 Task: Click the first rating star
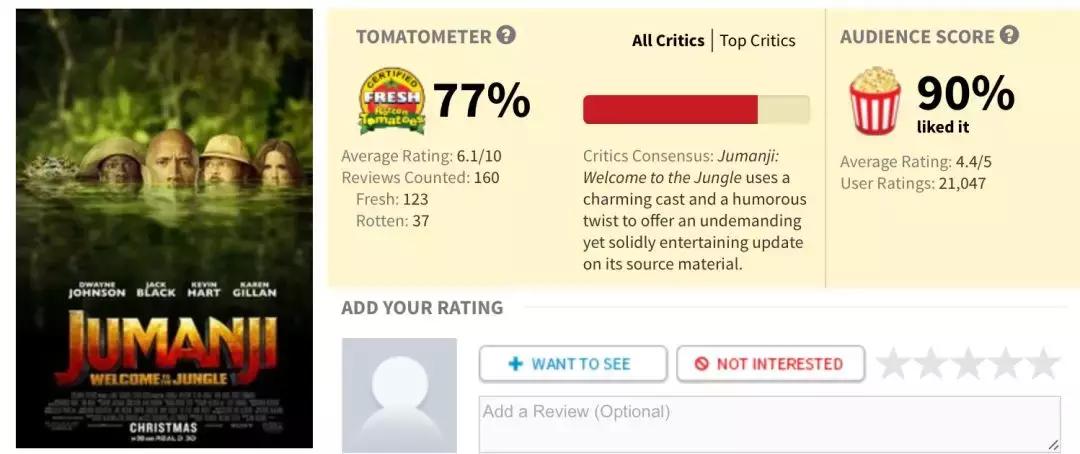(893, 364)
